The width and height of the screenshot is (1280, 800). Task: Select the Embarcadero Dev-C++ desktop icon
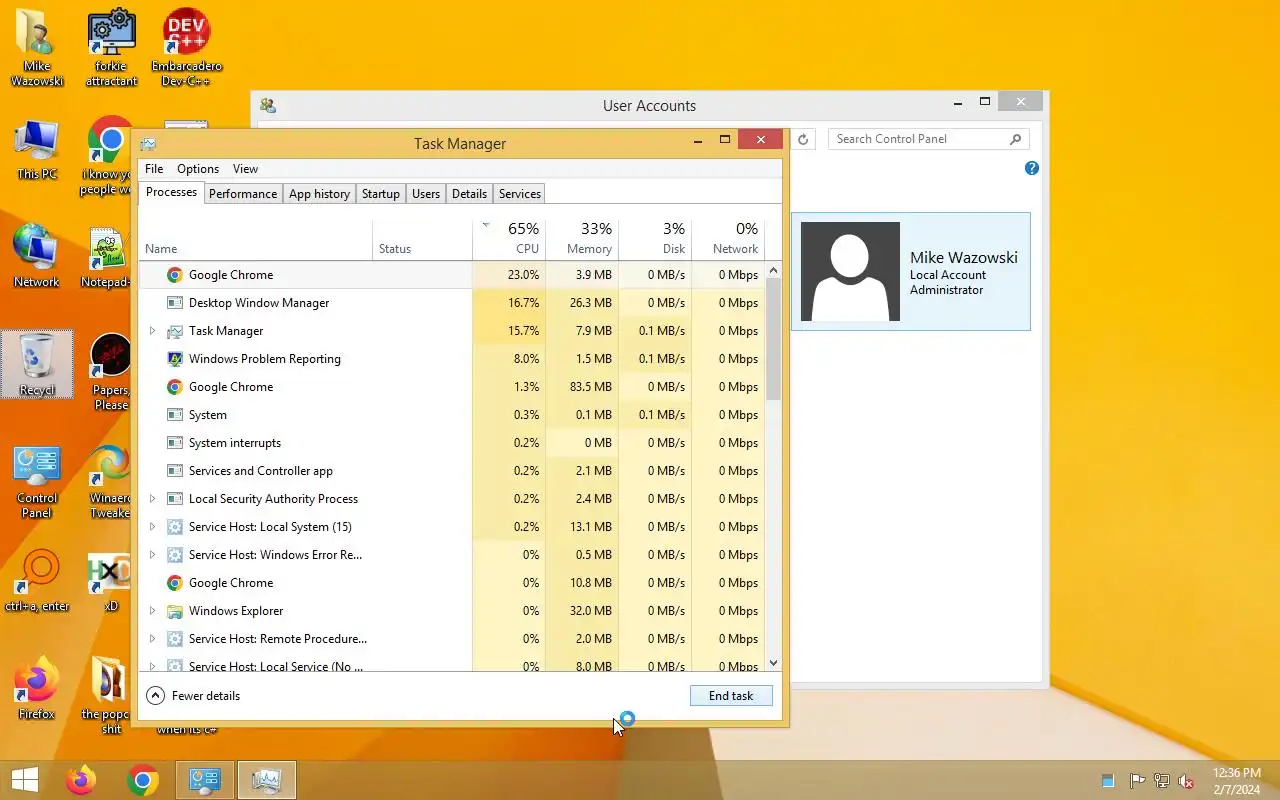pyautogui.click(x=187, y=47)
